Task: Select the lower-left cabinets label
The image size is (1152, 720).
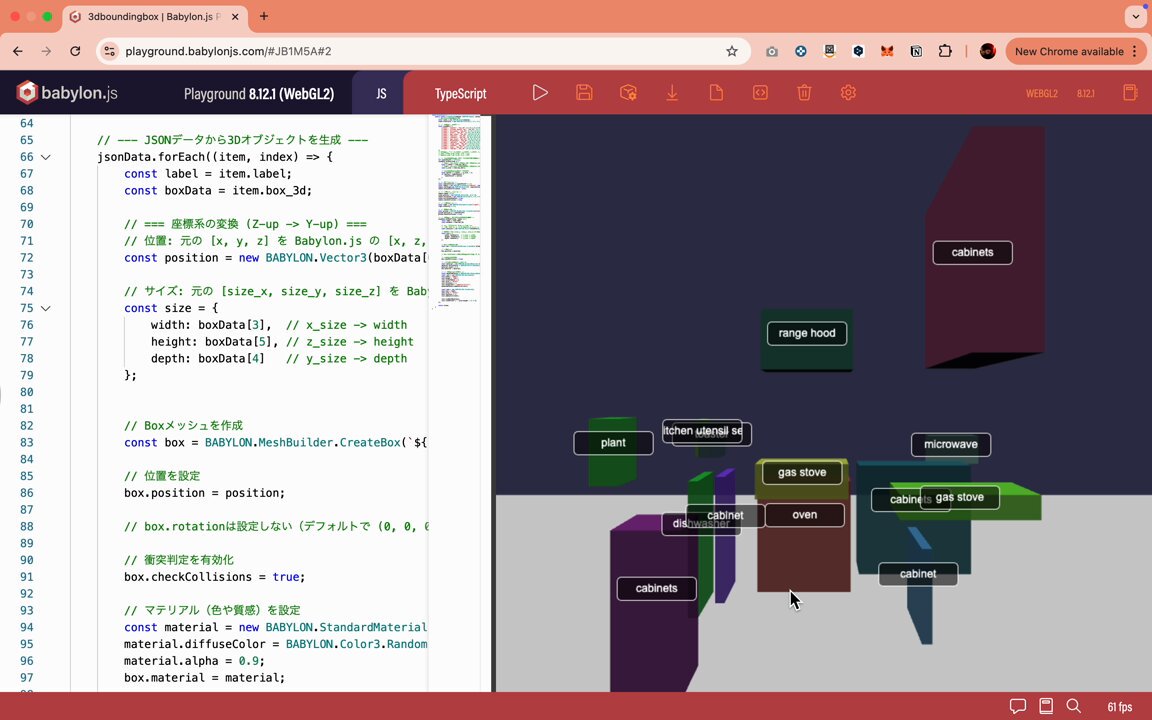Action: [x=657, y=588]
